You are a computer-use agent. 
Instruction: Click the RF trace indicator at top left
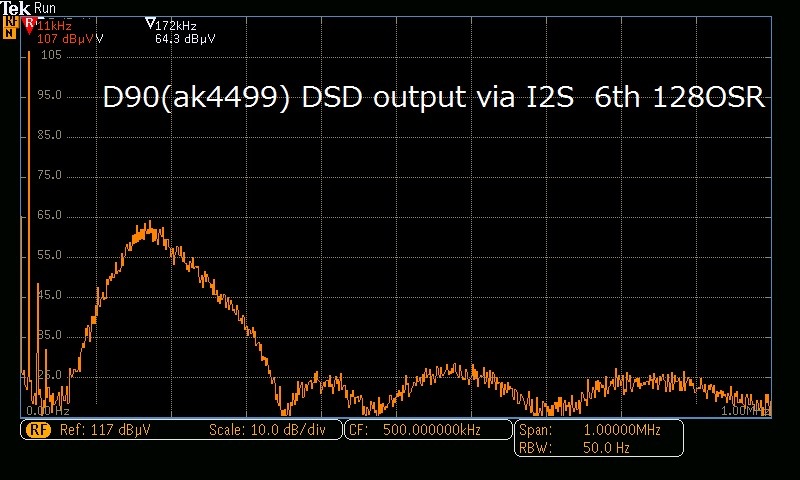point(10,21)
